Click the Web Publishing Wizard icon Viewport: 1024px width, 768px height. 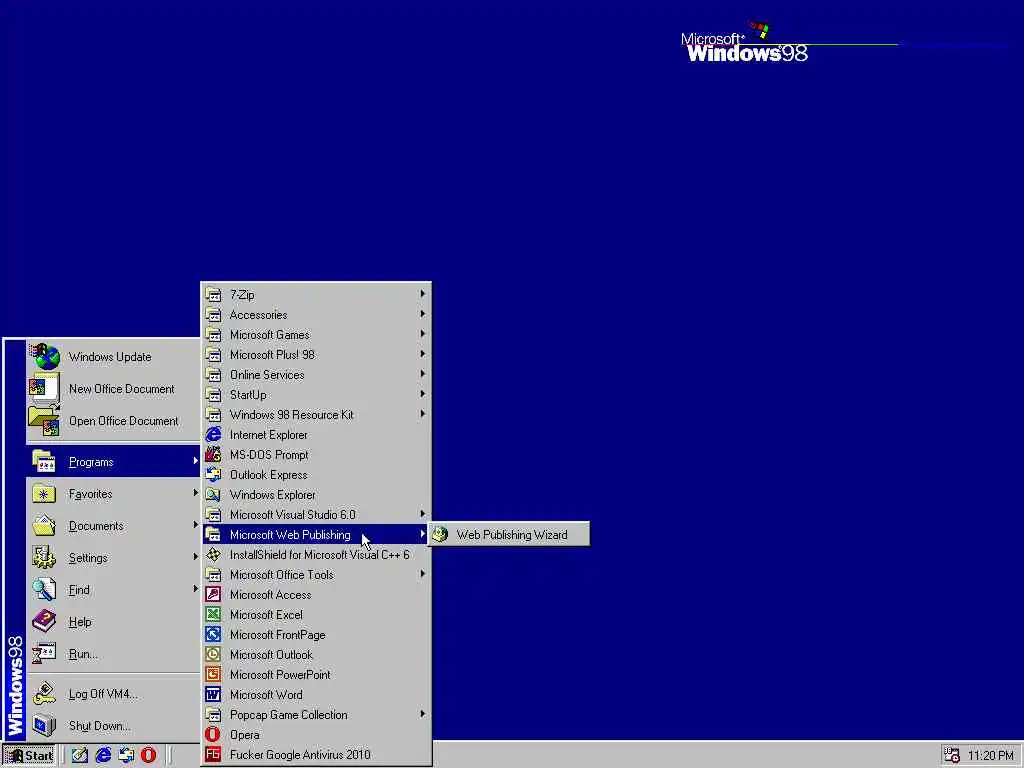[440, 534]
